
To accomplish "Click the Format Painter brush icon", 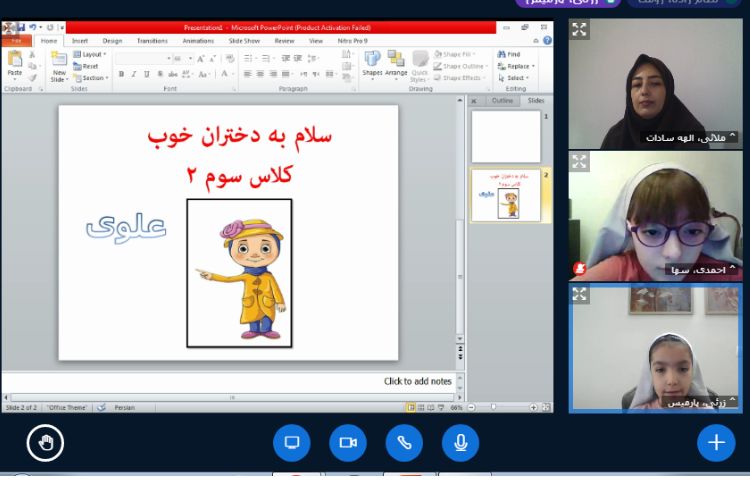I will (x=32, y=77).
